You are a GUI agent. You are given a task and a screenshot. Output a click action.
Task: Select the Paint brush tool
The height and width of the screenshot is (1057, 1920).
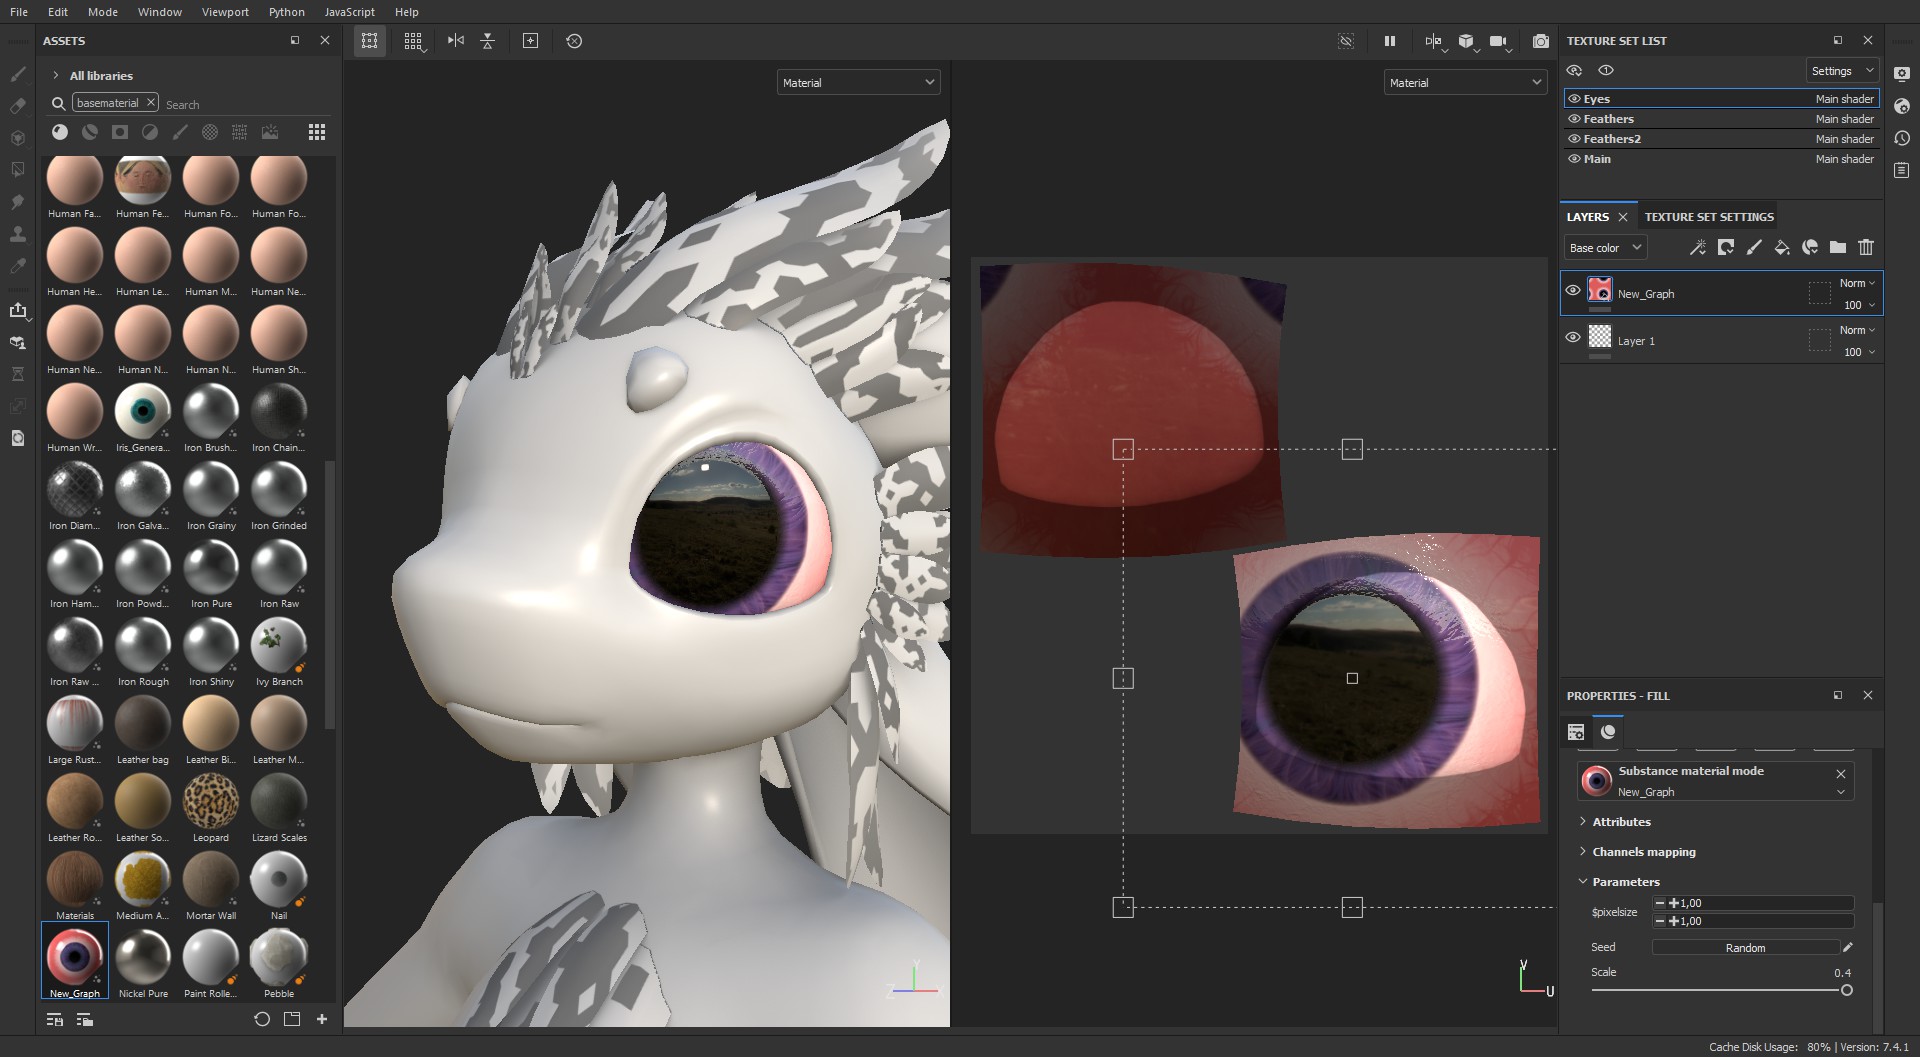tap(18, 74)
